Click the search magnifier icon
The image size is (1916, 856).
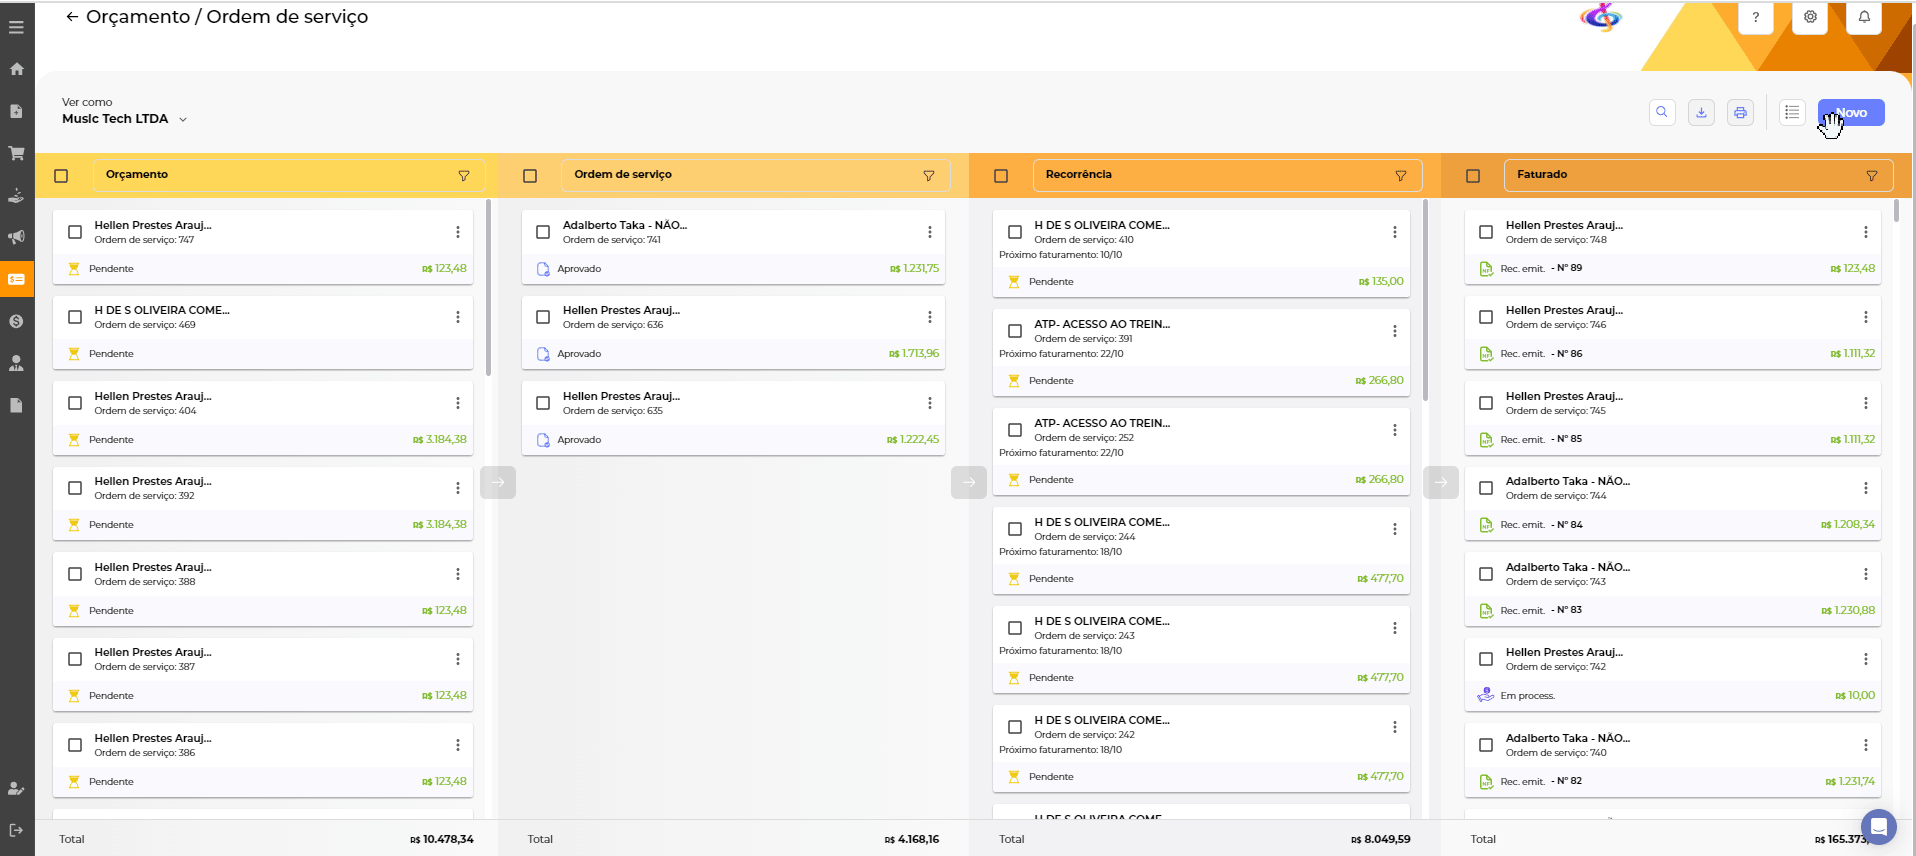click(x=1662, y=113)
